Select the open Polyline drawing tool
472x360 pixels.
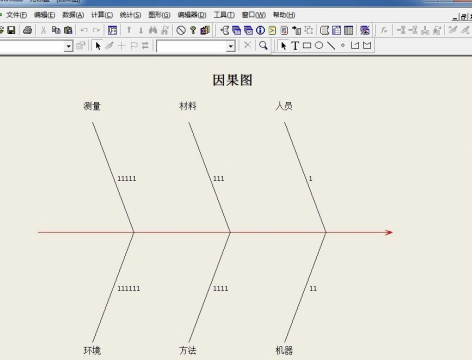(x=355, y=45)
